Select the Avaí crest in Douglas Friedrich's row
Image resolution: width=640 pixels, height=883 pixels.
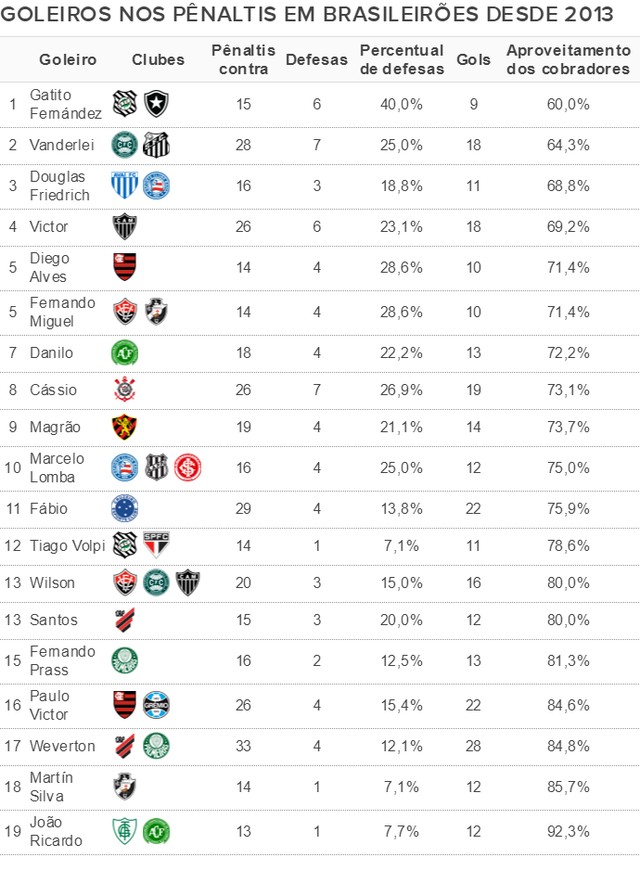[x=123, y=185]
